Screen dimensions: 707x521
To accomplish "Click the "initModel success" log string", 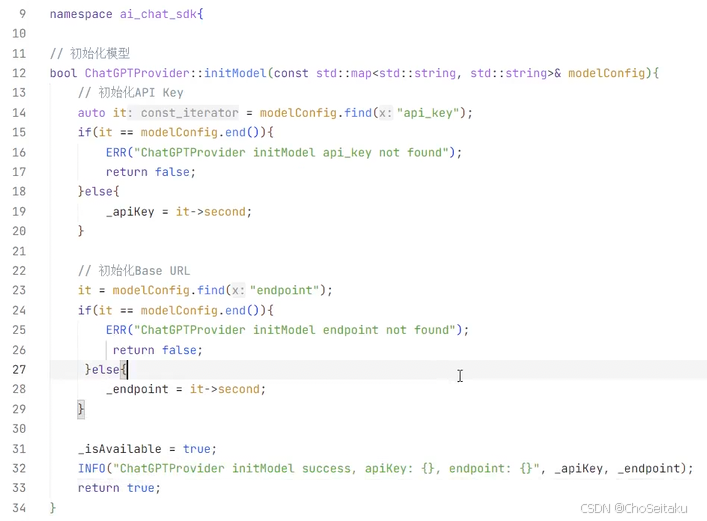I will coord(326,468).
